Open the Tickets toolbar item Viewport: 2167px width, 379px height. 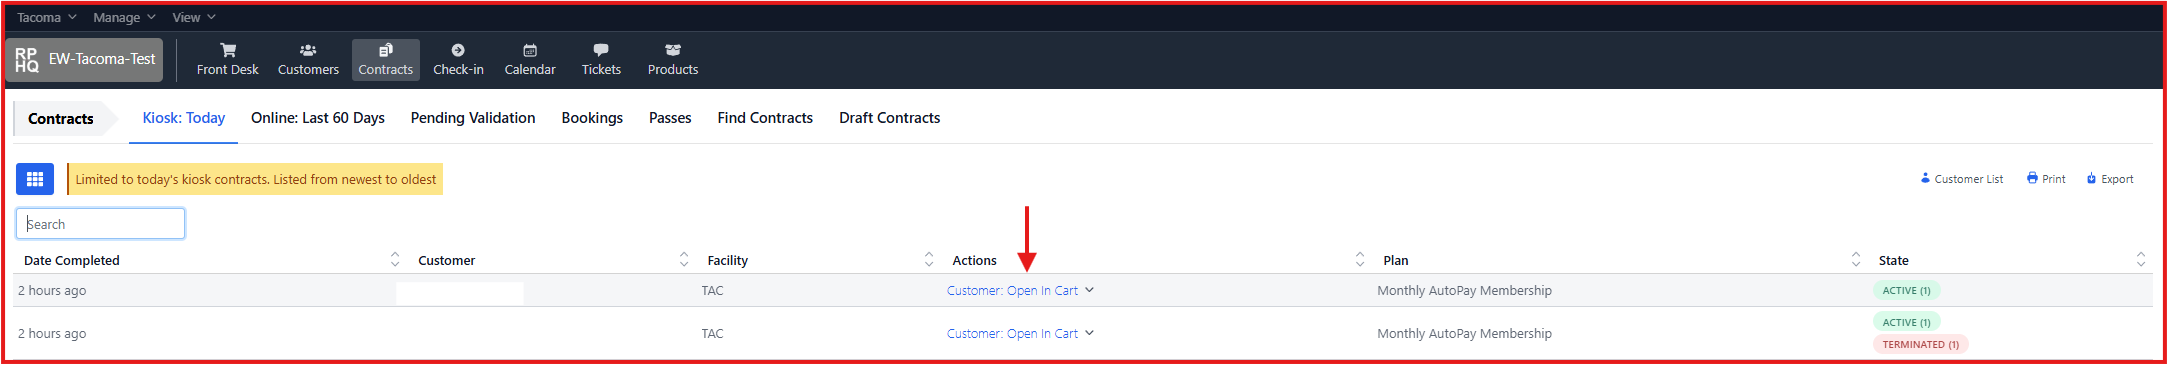[601, 60]
